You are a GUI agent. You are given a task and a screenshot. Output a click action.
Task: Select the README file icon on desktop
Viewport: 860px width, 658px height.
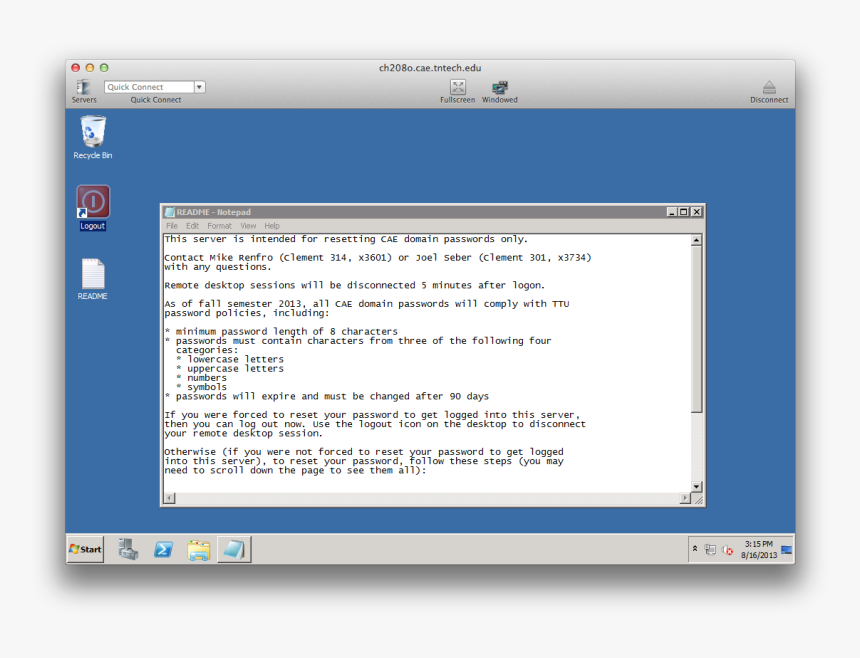pyautogui.click(x=93, y=275)
